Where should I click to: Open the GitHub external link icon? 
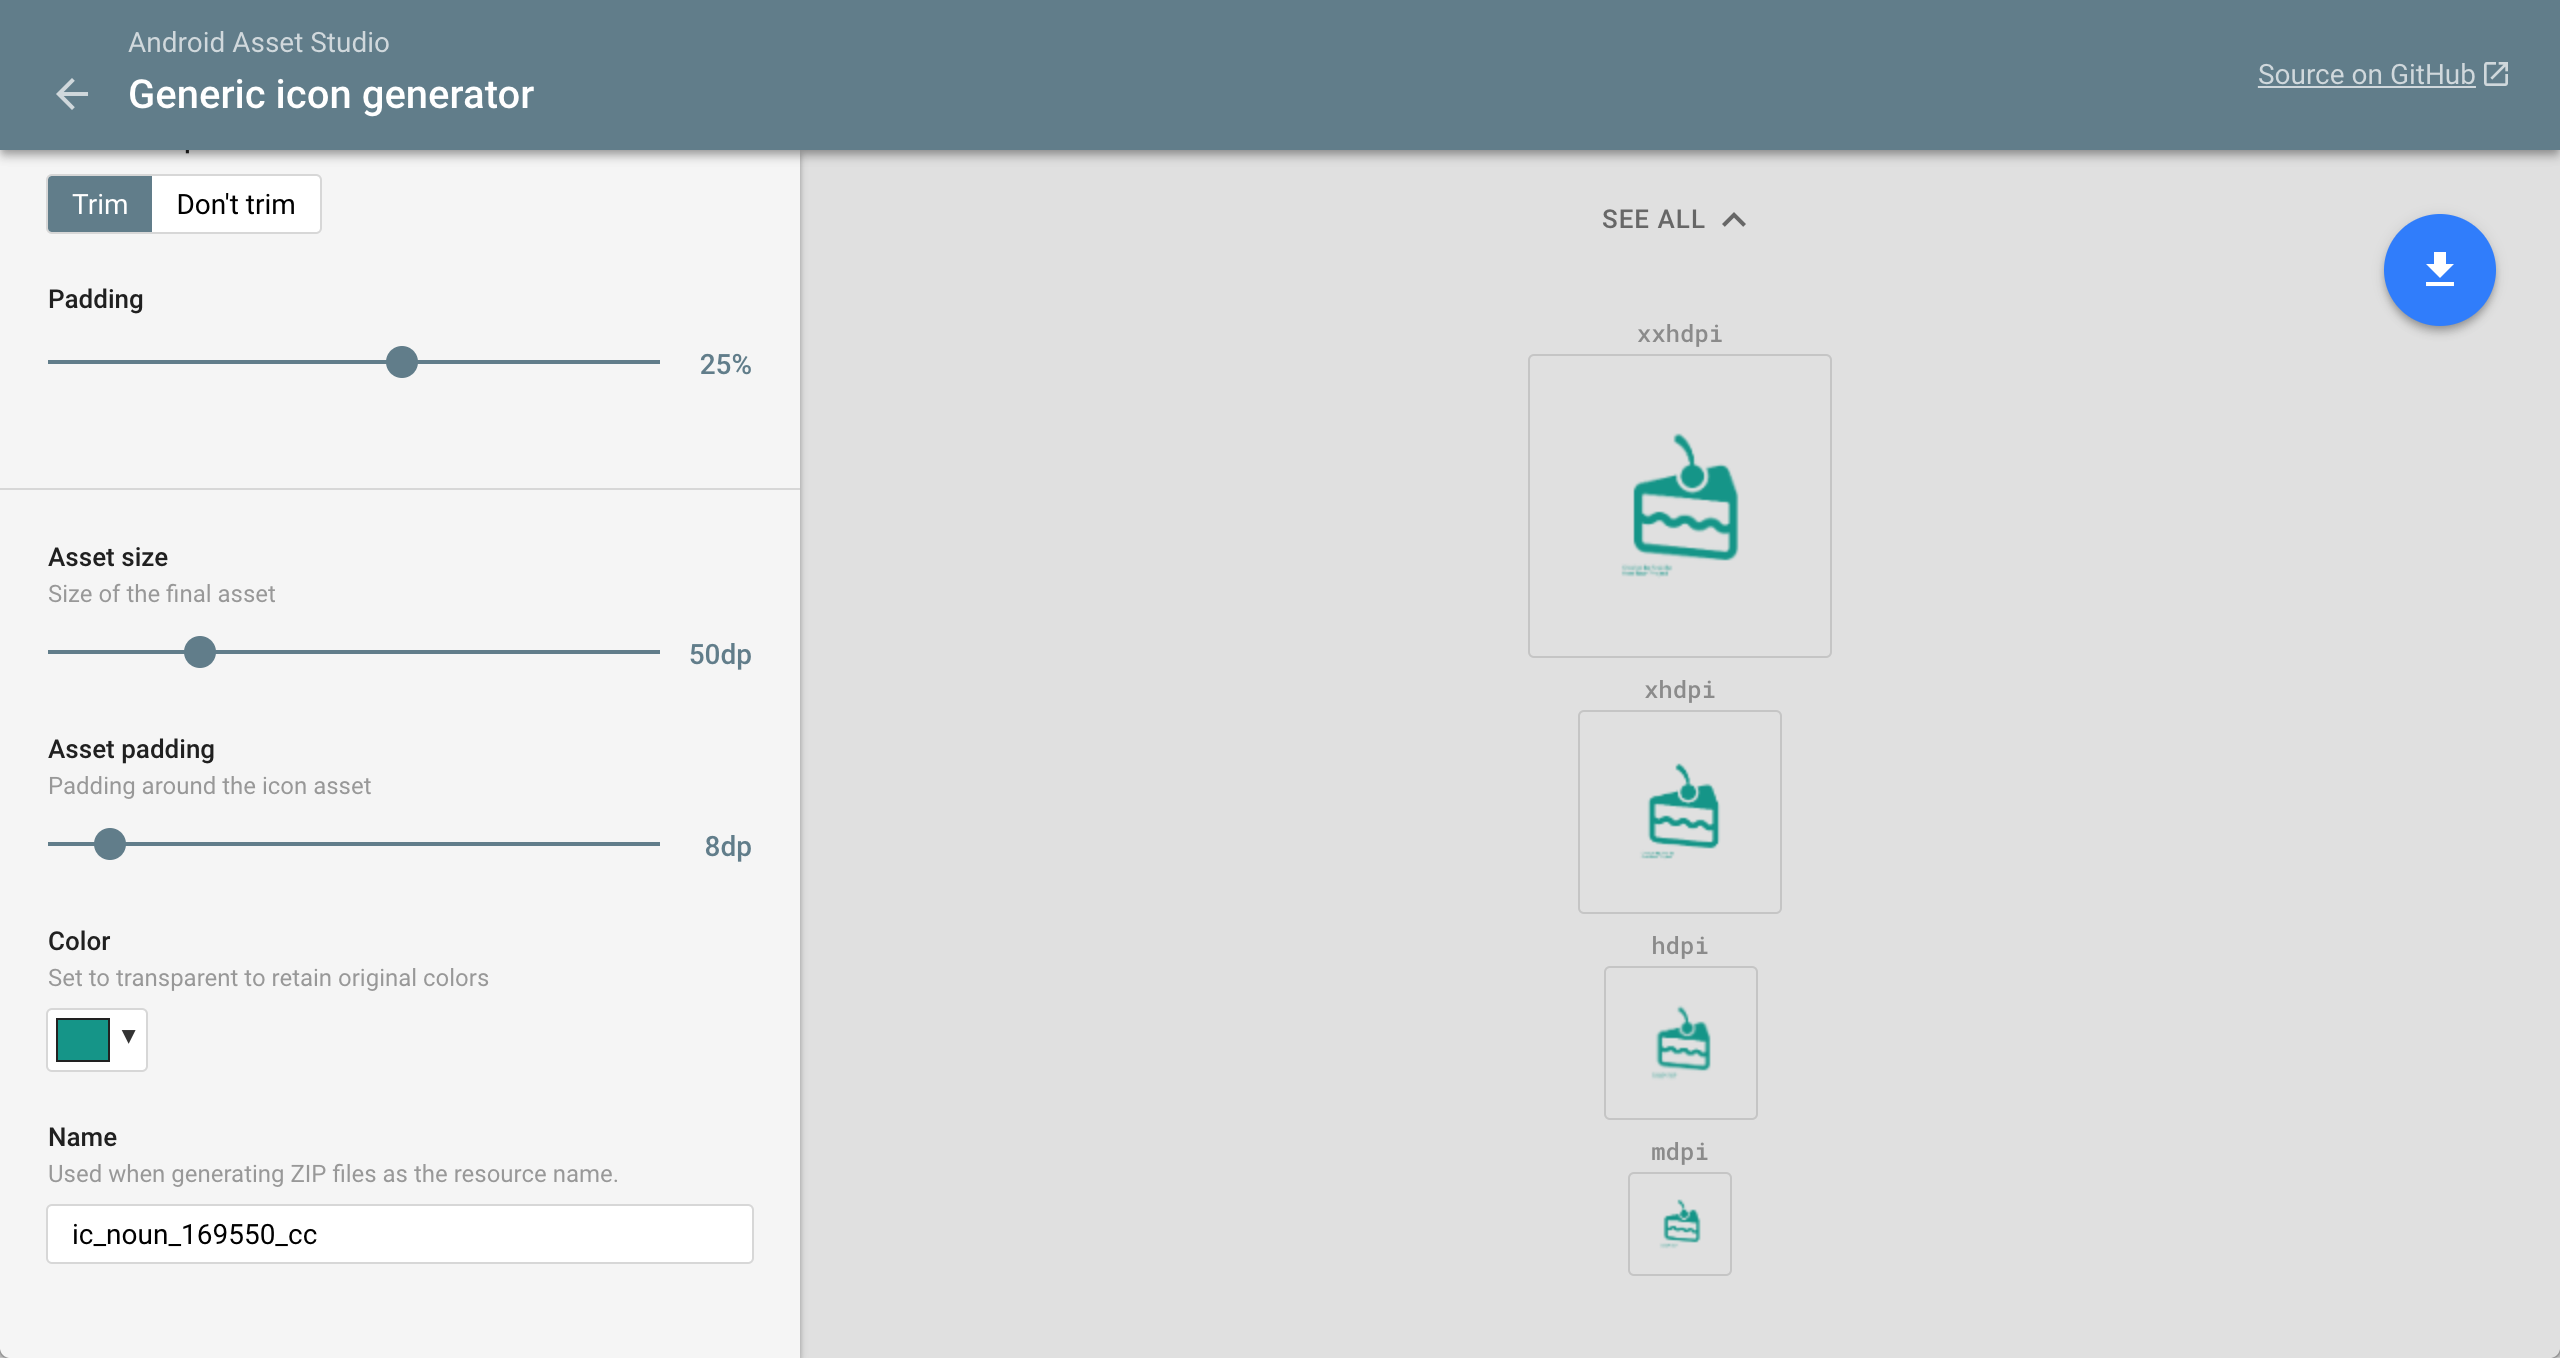2497,74
